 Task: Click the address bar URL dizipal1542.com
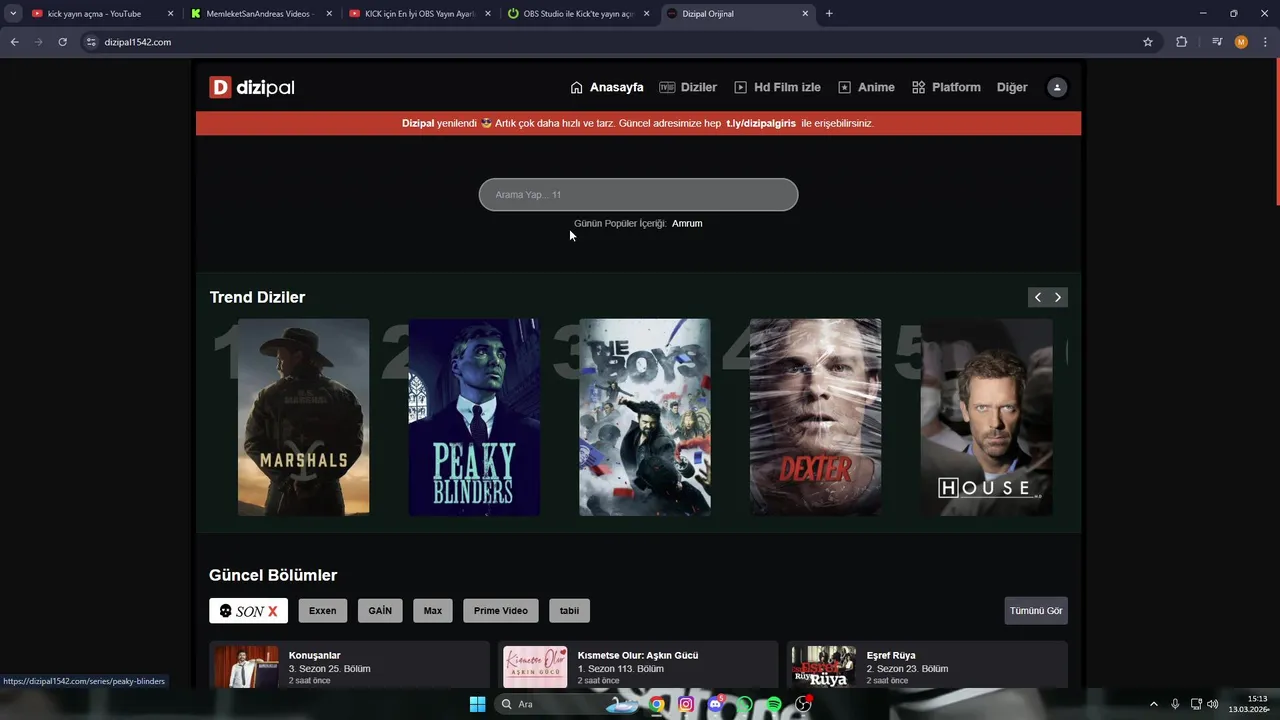point(138,42)
